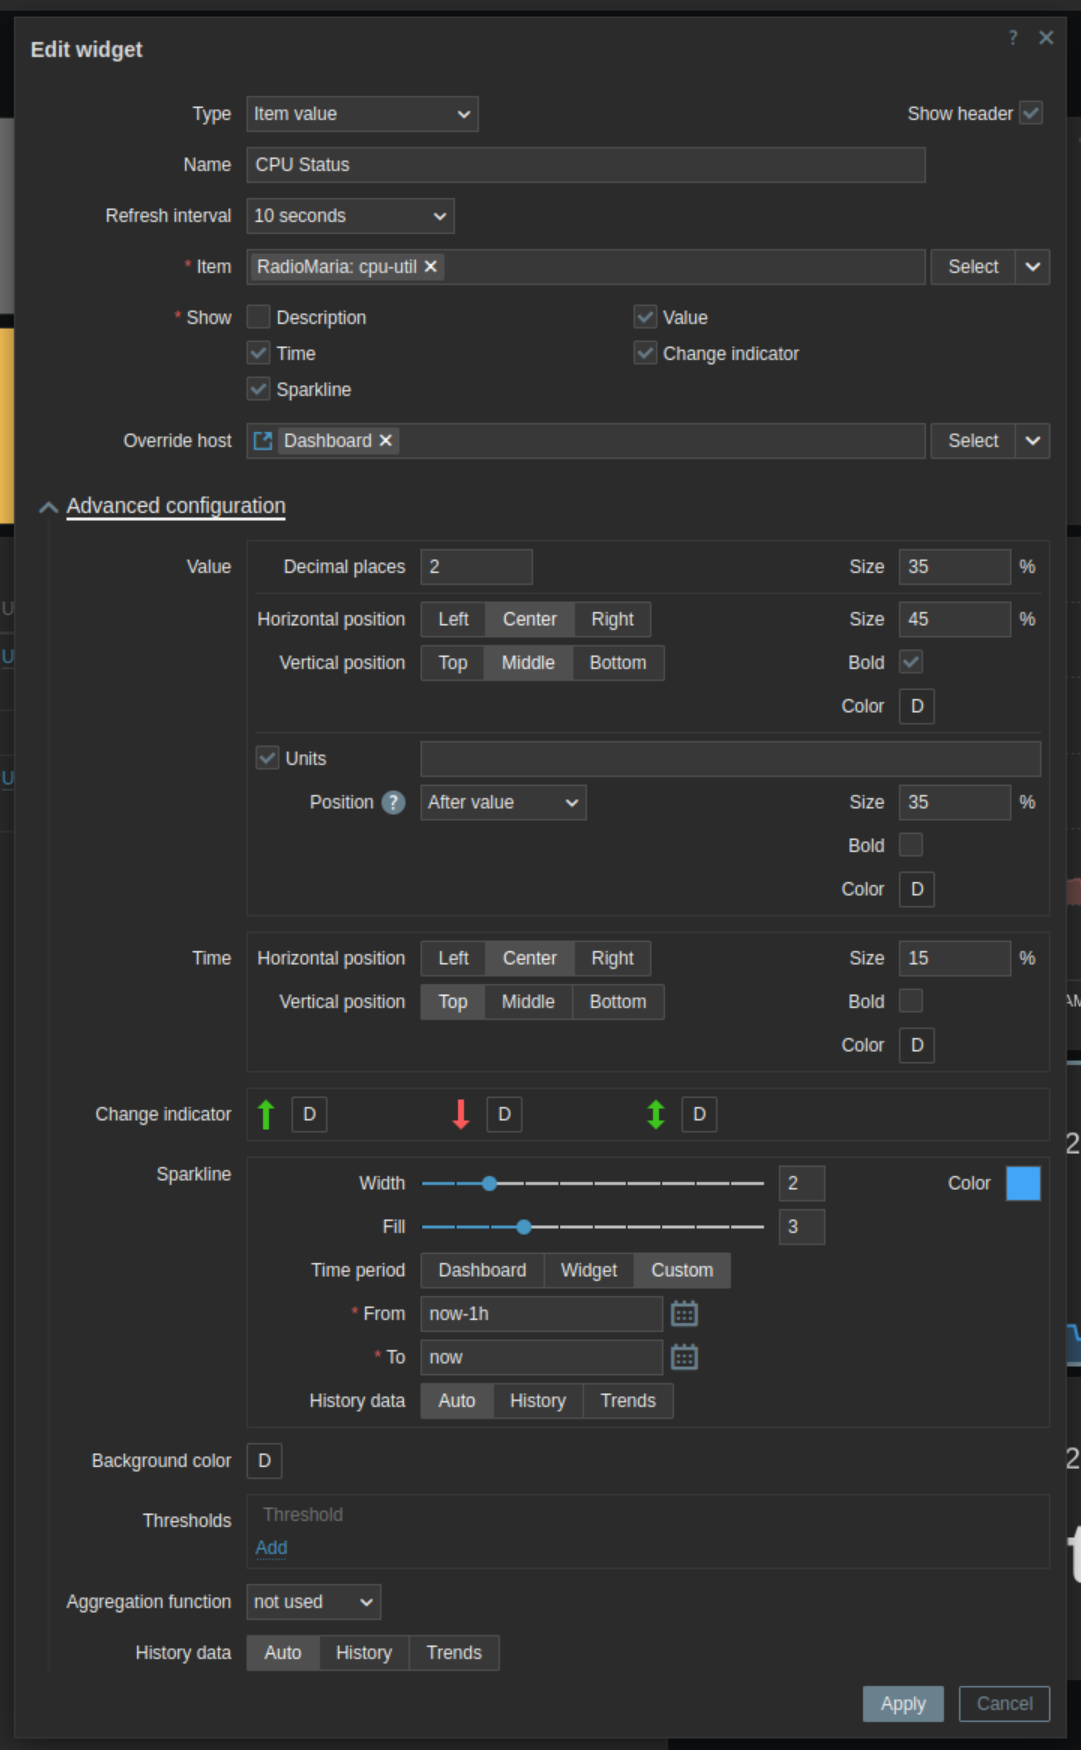Click the Apply button
1081x1750 pixels.
click(902, 1704)
